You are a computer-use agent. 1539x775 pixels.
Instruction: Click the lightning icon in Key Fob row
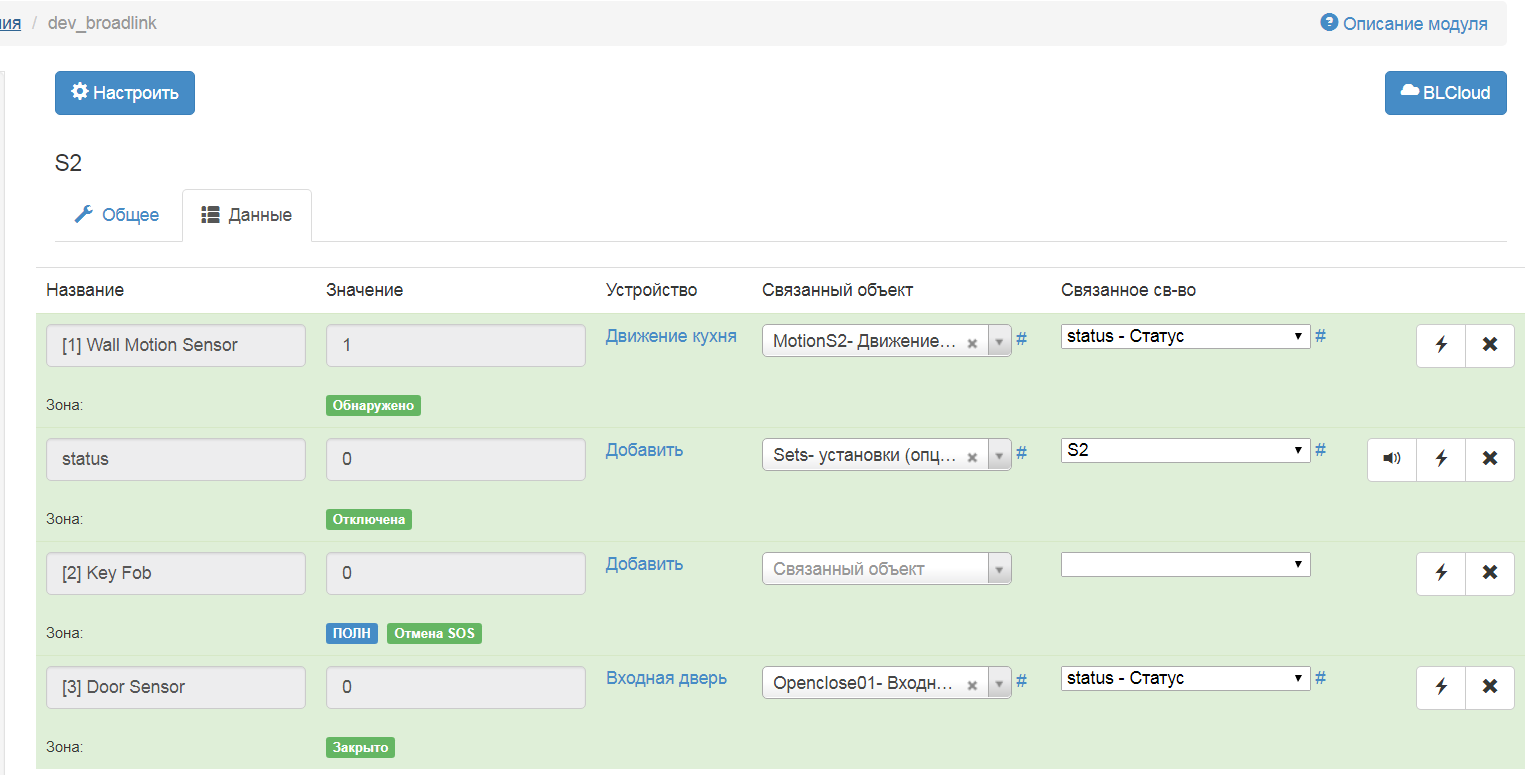pos(1441,573)
